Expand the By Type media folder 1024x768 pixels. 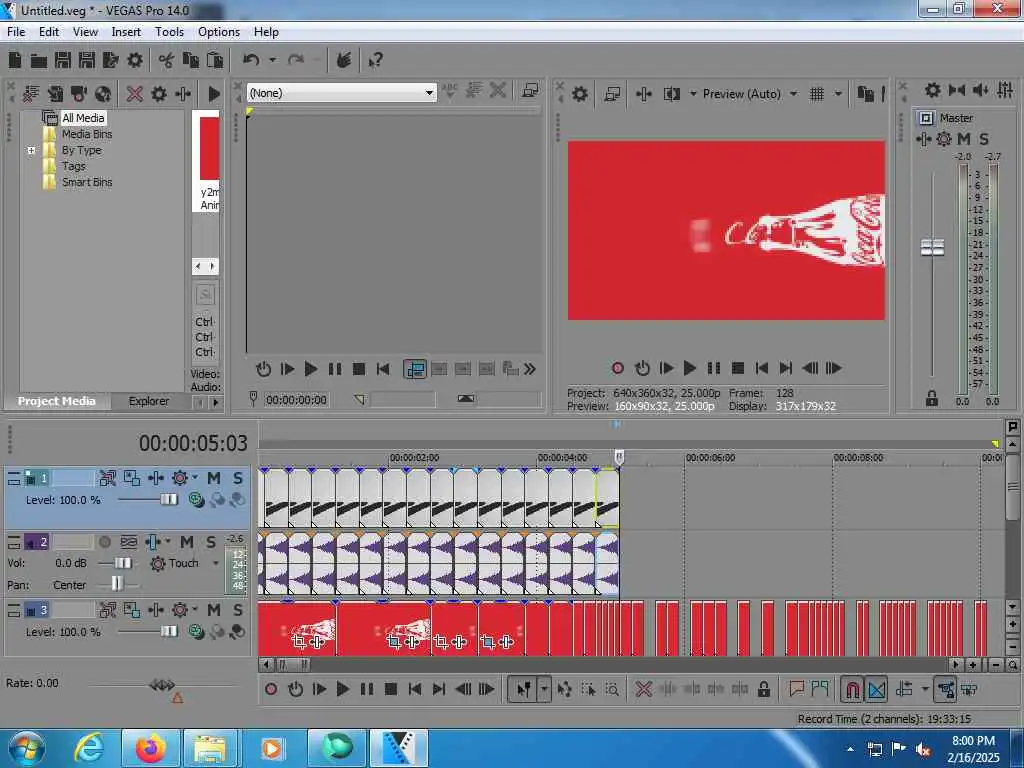(31, 150)
